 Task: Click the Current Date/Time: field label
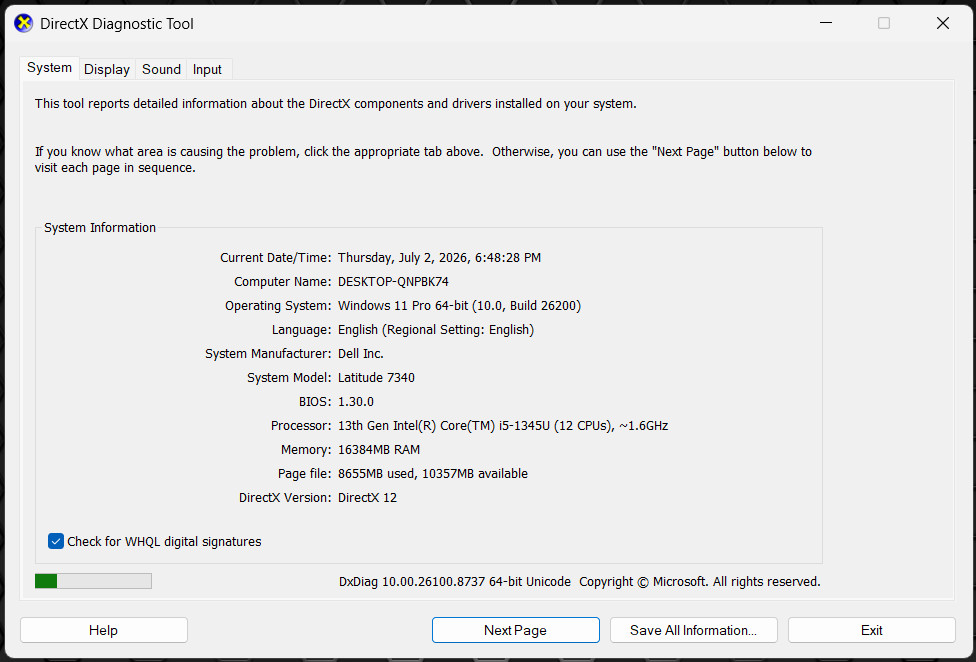click(x=276, y=258)
